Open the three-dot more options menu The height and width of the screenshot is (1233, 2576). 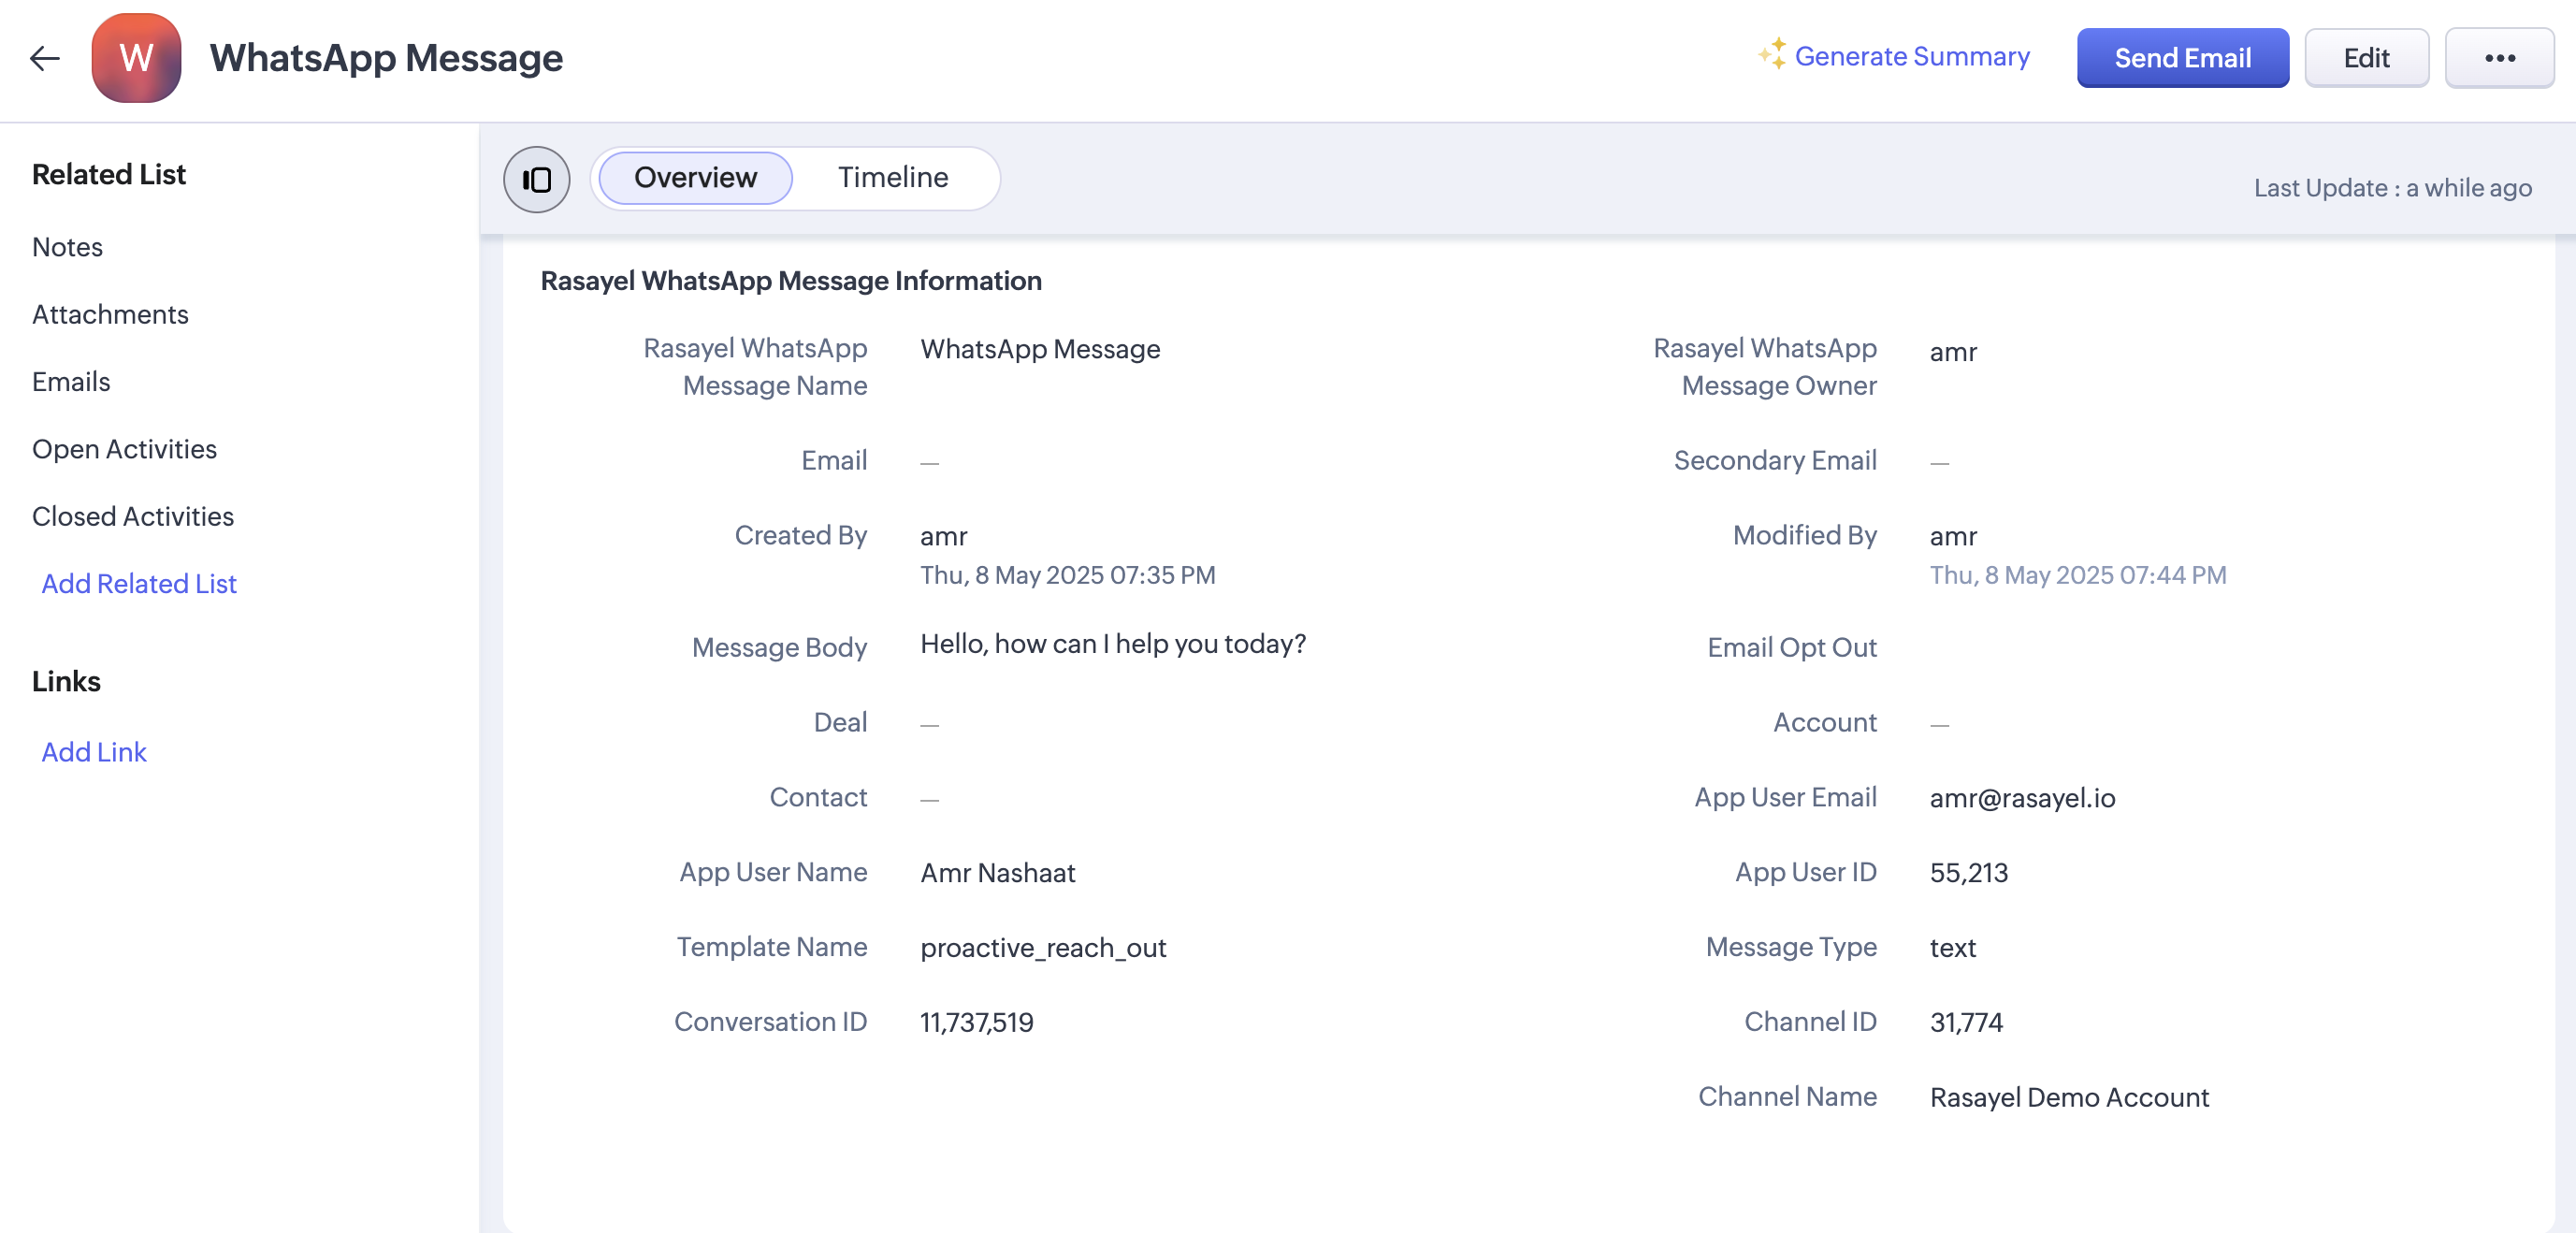tap(2499, 58)
